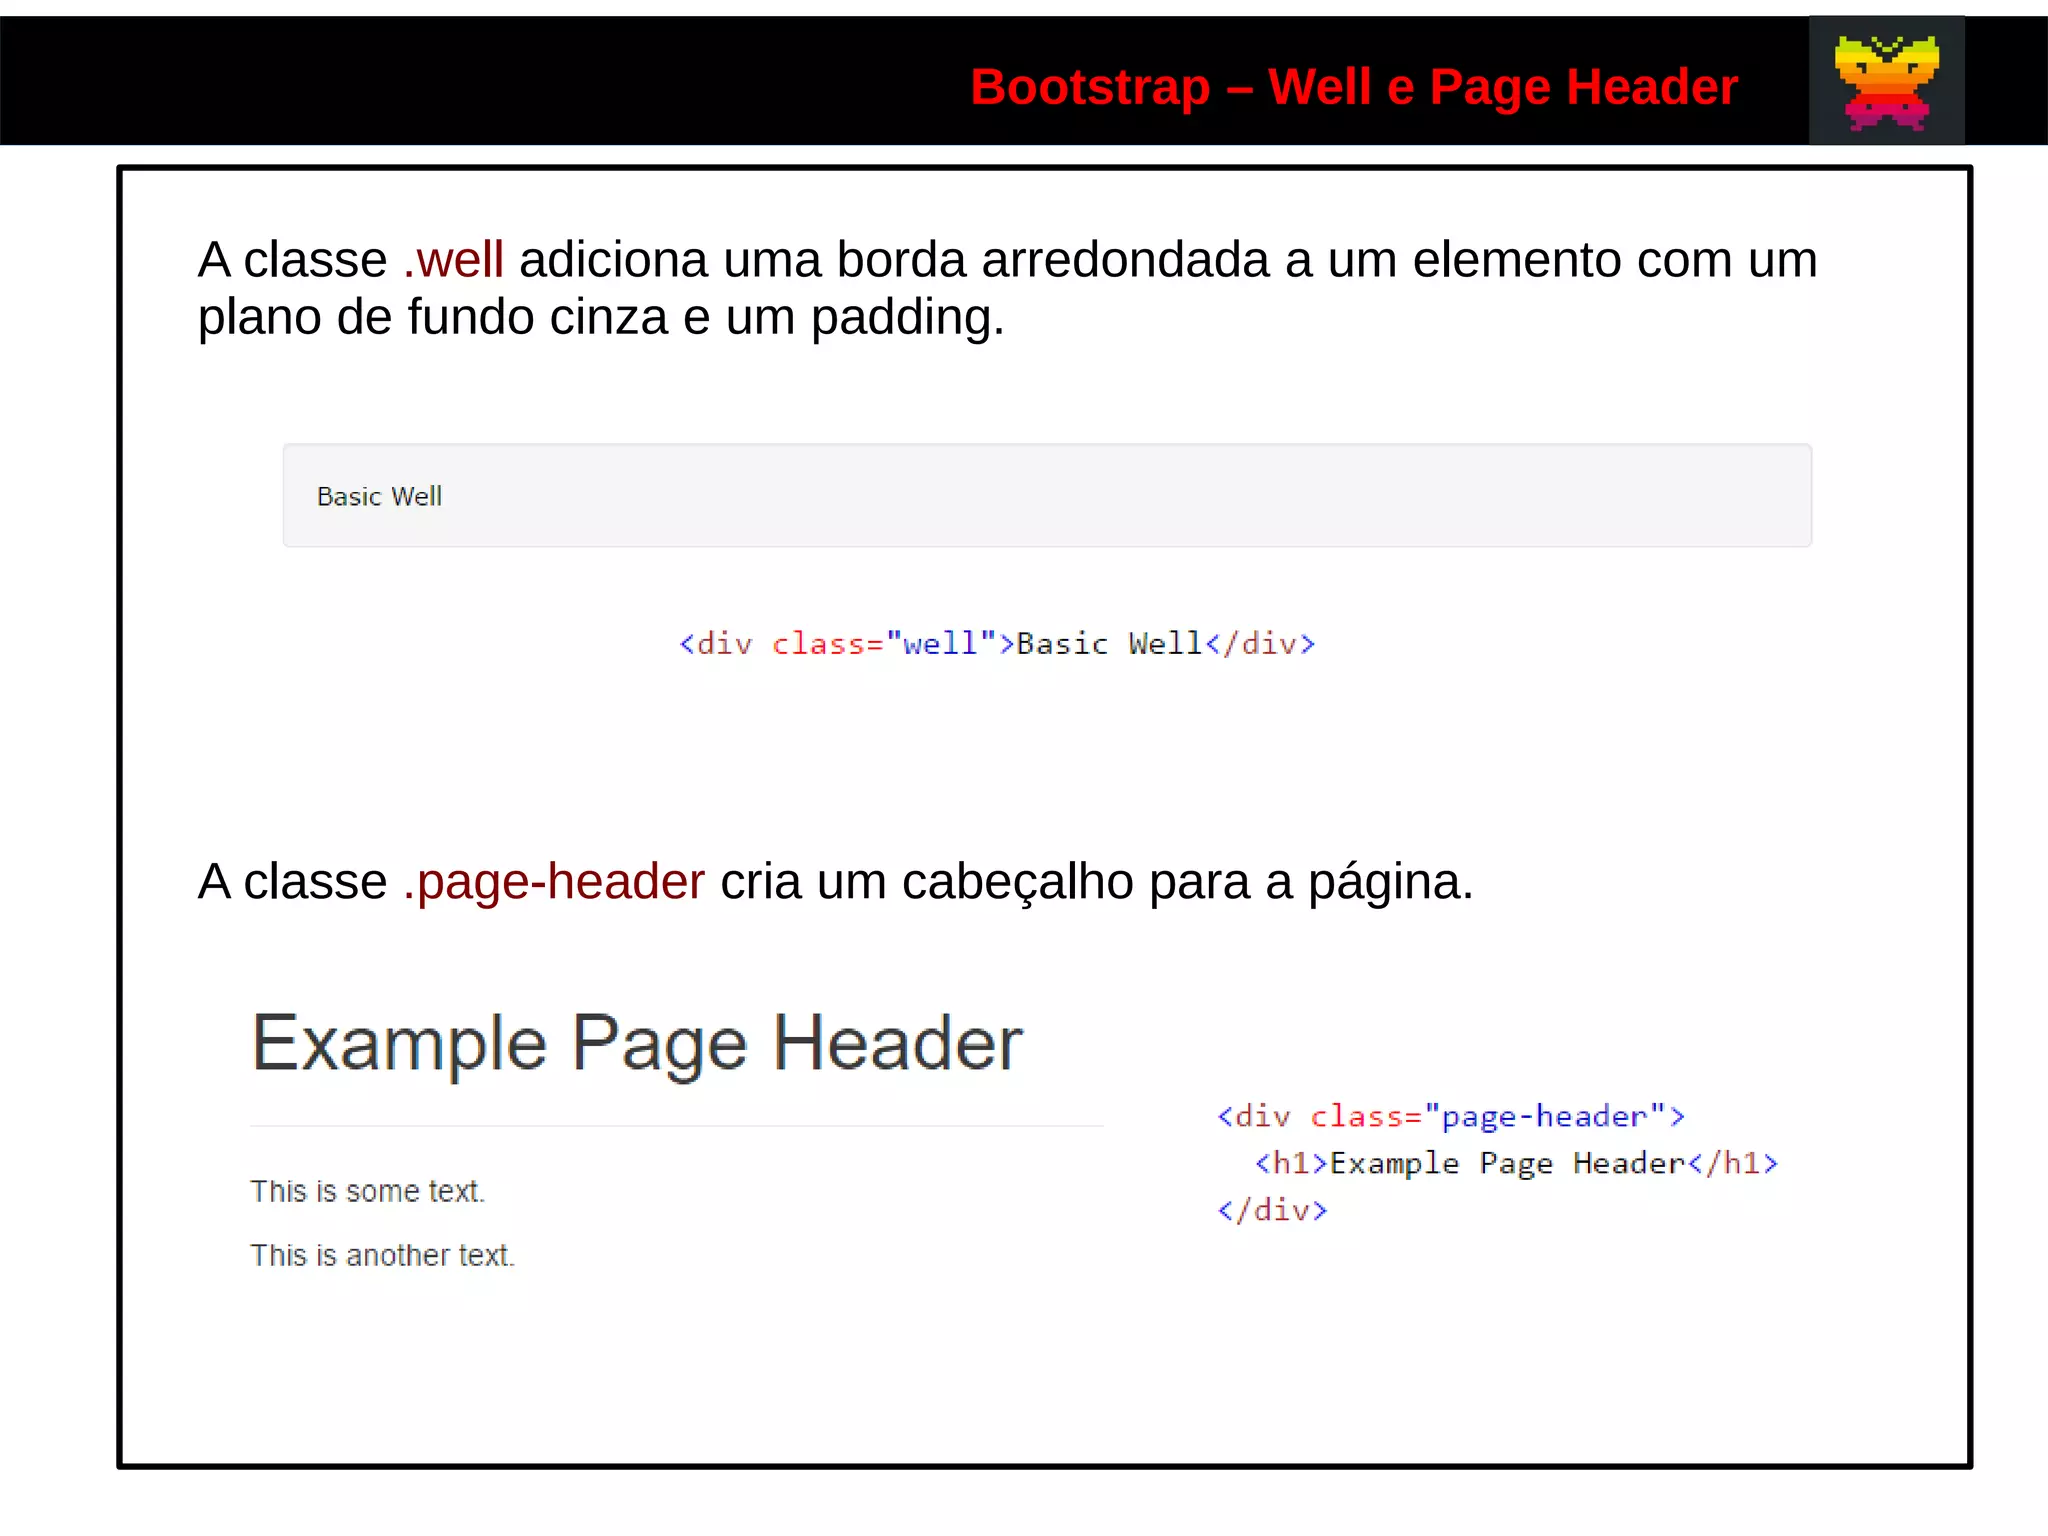The height and width of the screenshot is (1536, 2048).
Task: Click the 'Basic Well' text inside the well
Action: tap(379, 496)
